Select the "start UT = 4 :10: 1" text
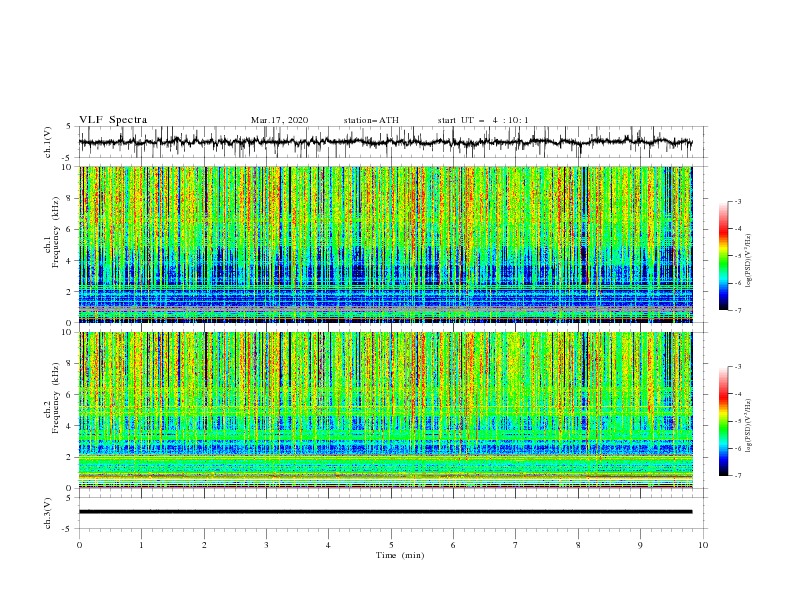This screenshot has width=792, height=612. (483, 120)
